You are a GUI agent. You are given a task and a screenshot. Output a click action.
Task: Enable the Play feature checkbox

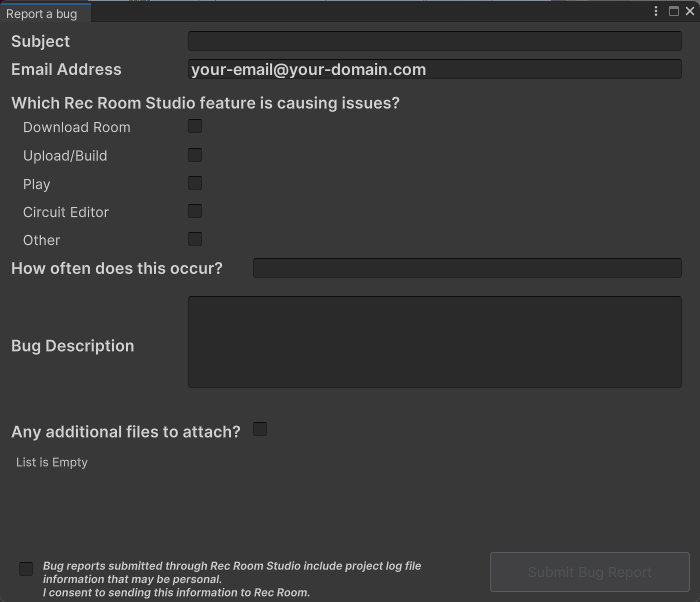195,183
